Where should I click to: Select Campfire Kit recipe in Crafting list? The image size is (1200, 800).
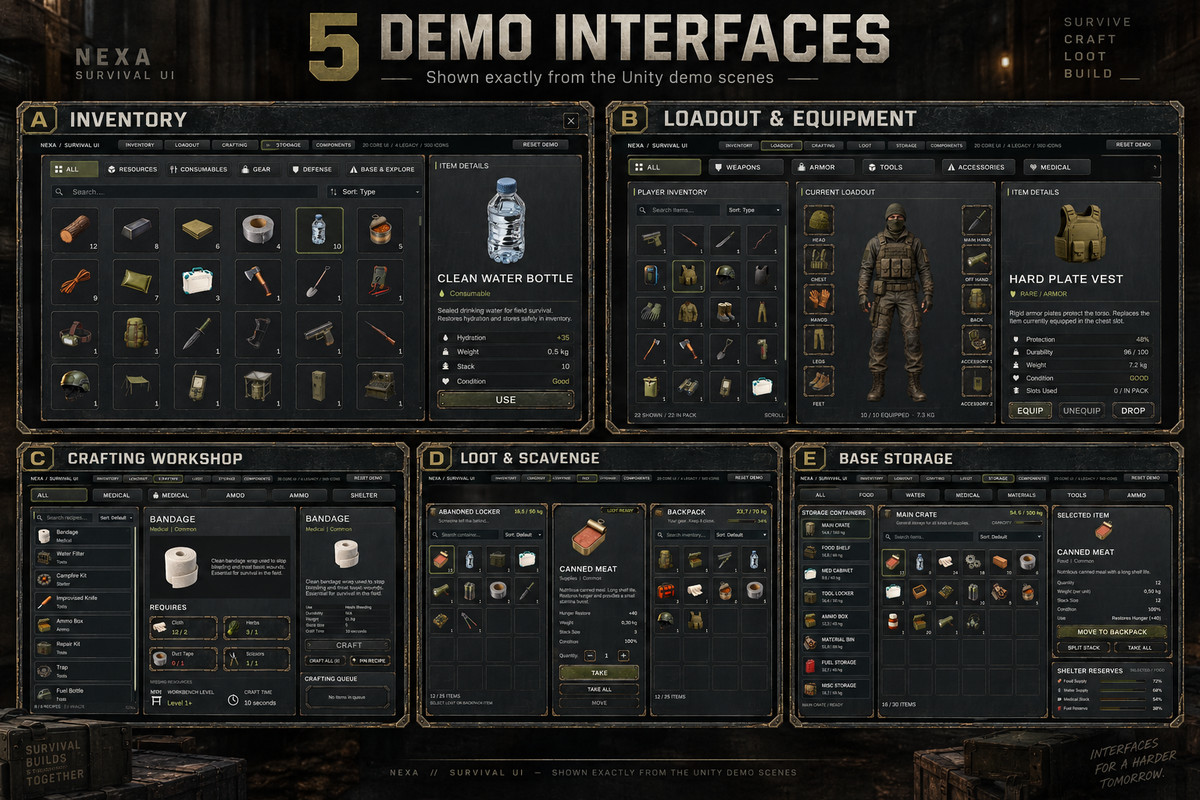click(85, 579)
